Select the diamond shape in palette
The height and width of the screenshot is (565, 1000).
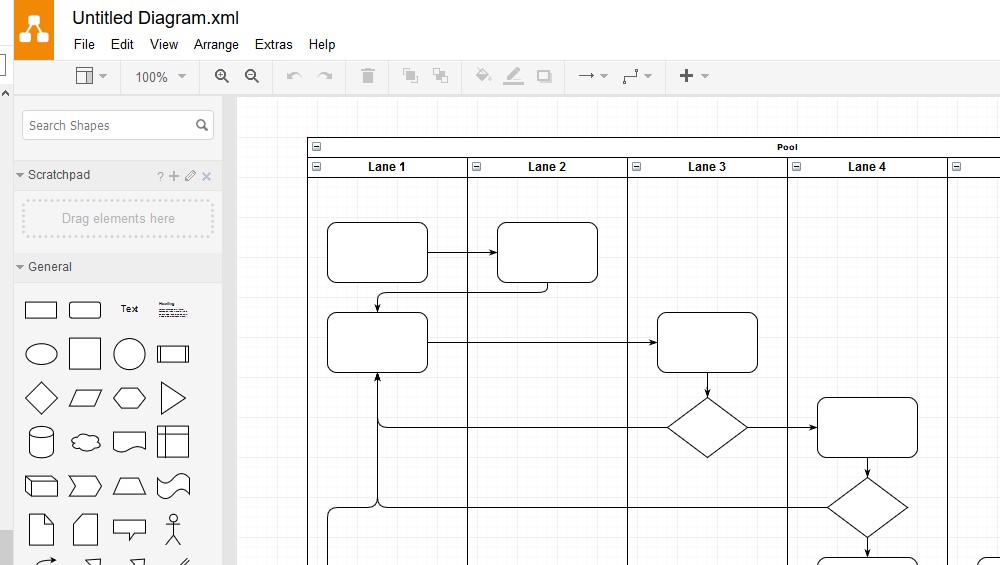coord(41,398)
